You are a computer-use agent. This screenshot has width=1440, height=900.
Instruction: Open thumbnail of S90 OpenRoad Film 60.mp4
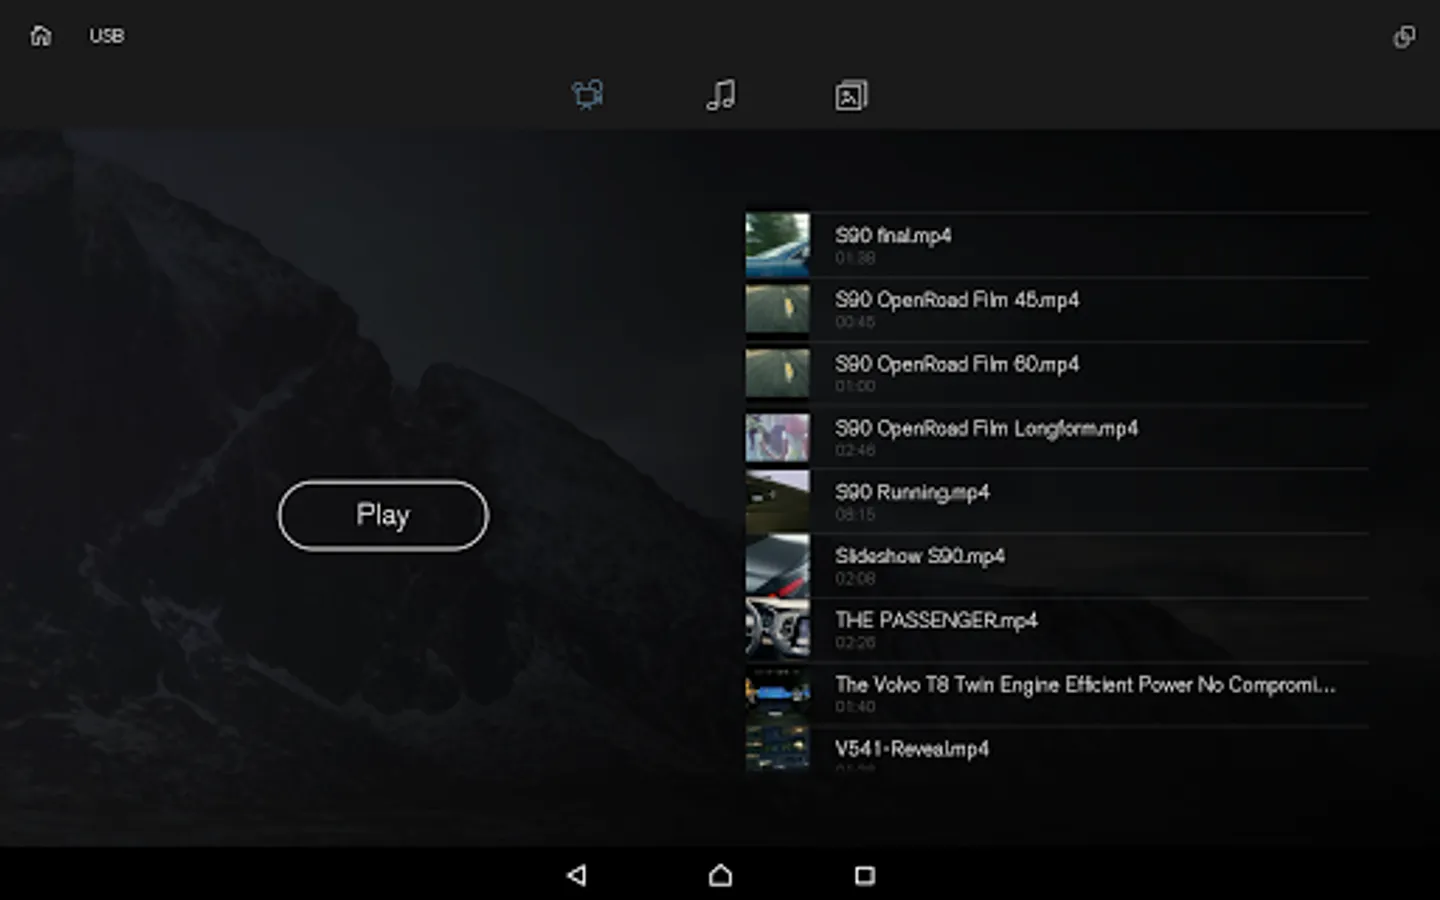pyautogui.click(x=778, y=372)
